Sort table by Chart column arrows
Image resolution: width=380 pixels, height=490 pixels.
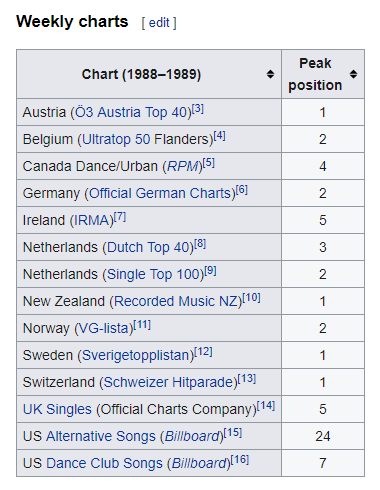(x=270, y=74)
